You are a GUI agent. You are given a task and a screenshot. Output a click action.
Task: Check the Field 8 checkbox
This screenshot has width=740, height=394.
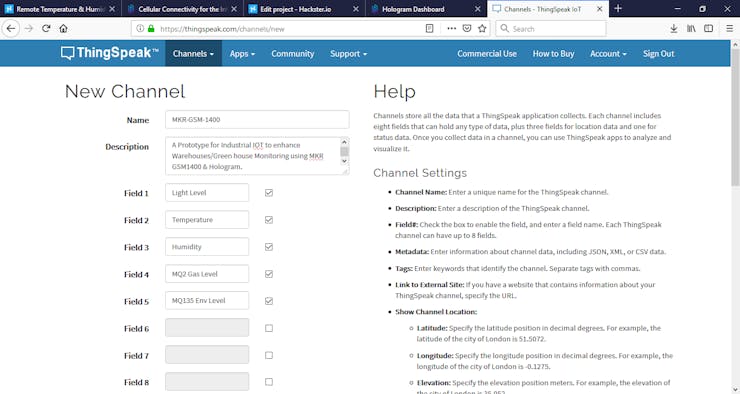269,382
